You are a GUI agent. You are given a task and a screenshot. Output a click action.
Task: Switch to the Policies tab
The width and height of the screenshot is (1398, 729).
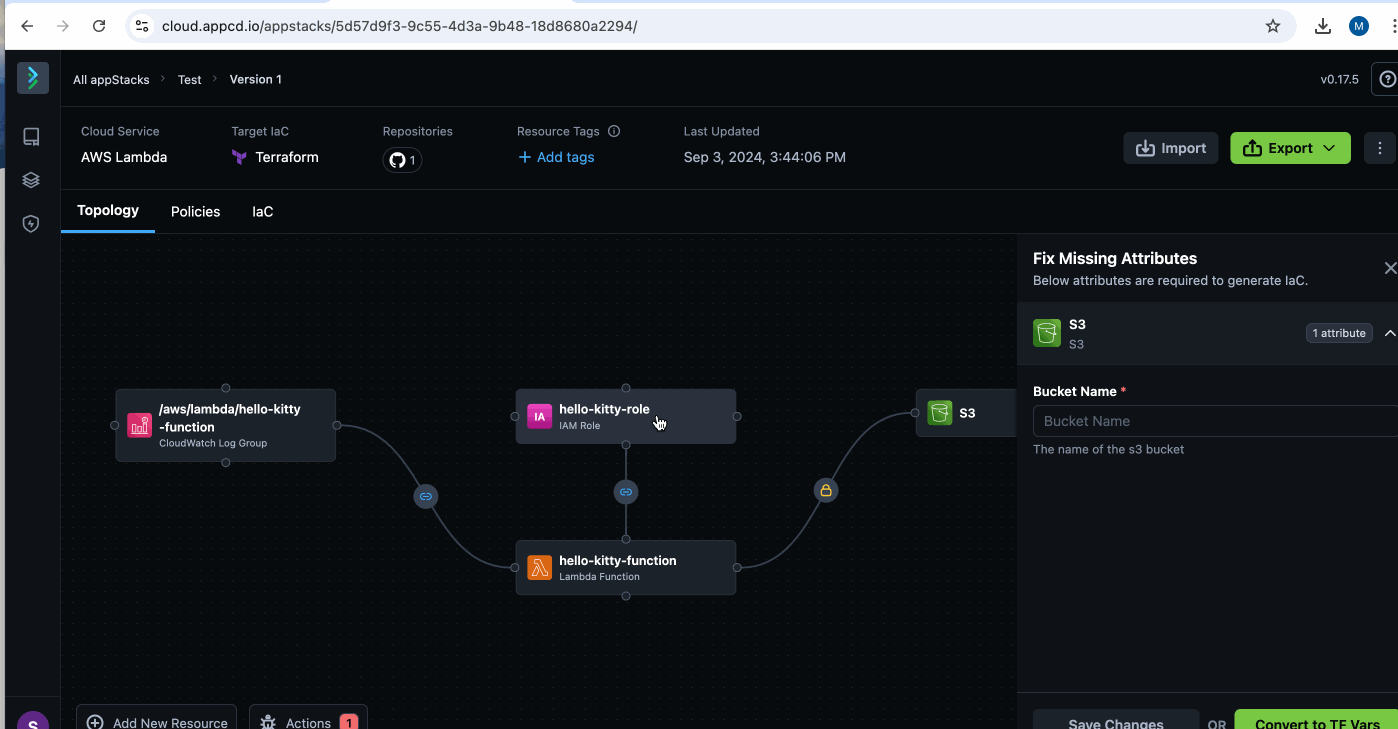pos(195,212)
